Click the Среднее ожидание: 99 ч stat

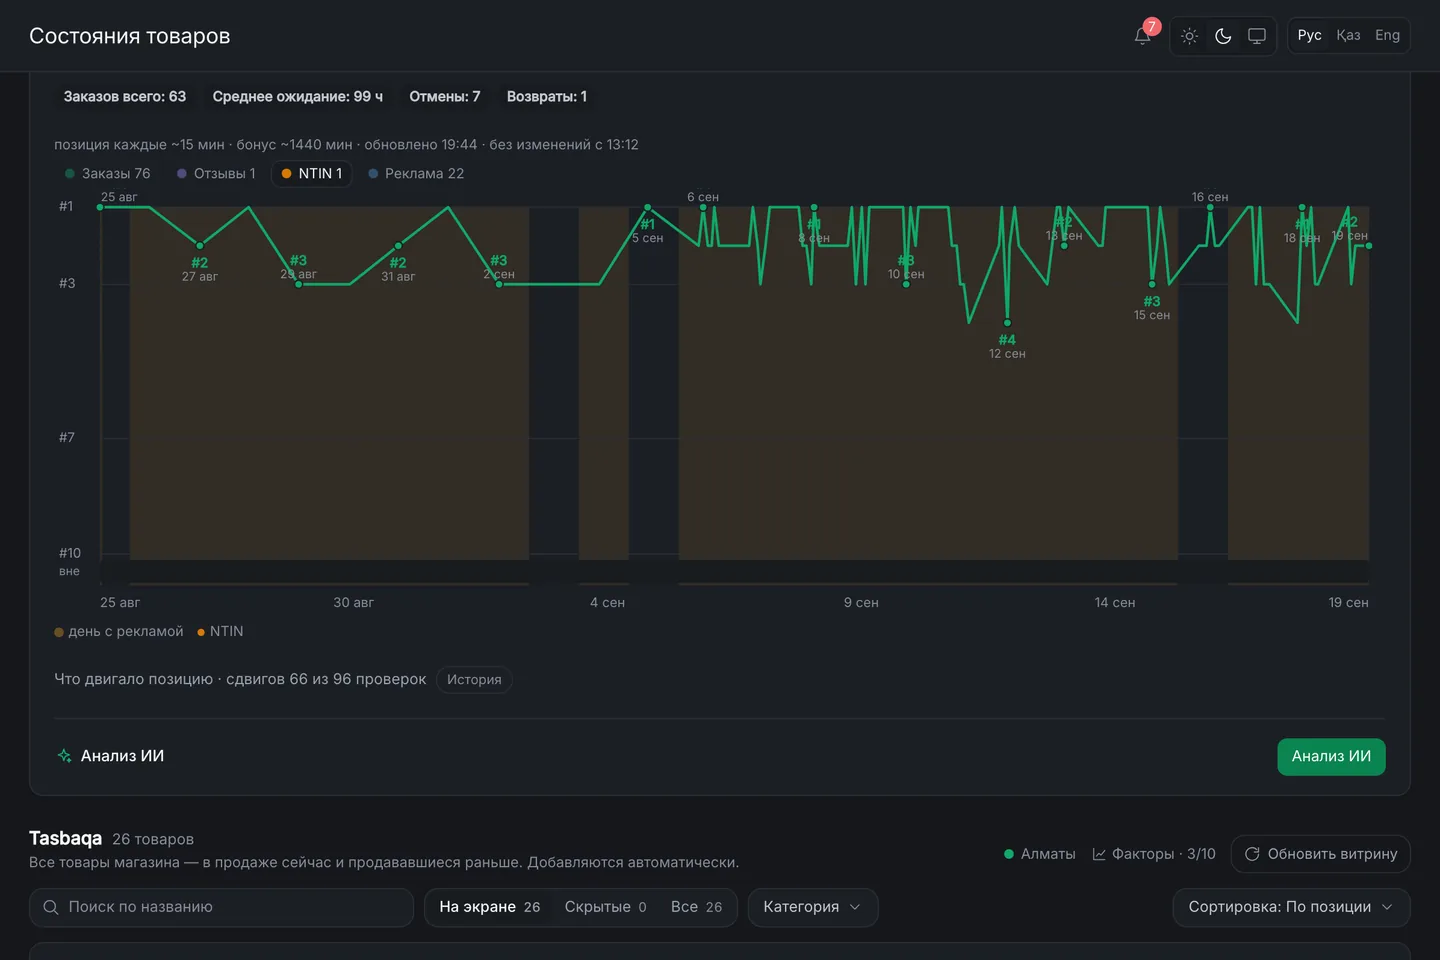click(x=298, y=97)
